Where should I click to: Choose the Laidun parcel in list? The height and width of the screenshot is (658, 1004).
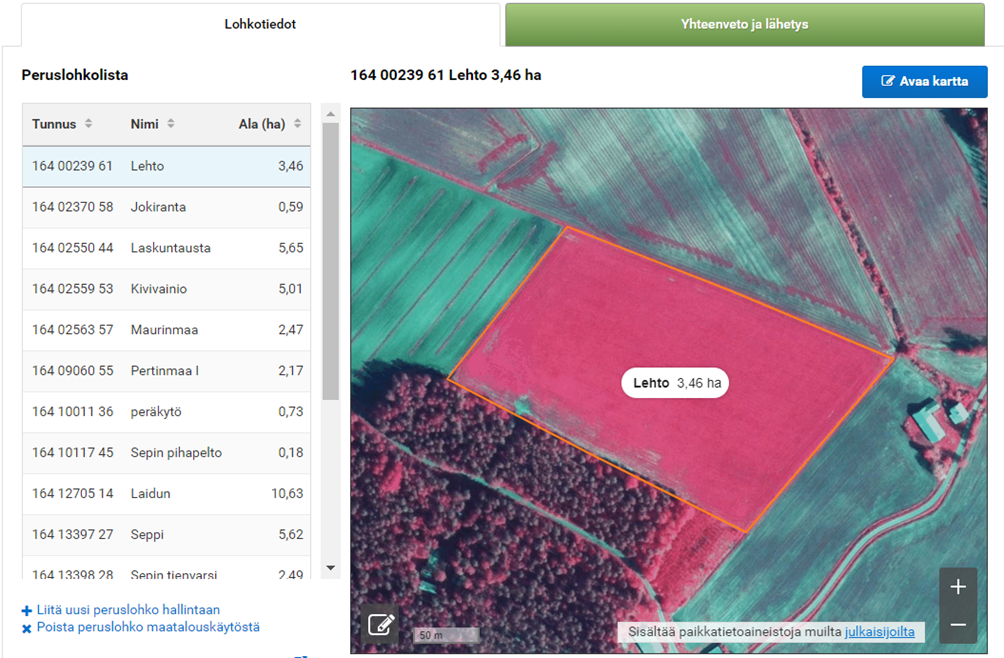pyautogui.click(x=166, y=493)
